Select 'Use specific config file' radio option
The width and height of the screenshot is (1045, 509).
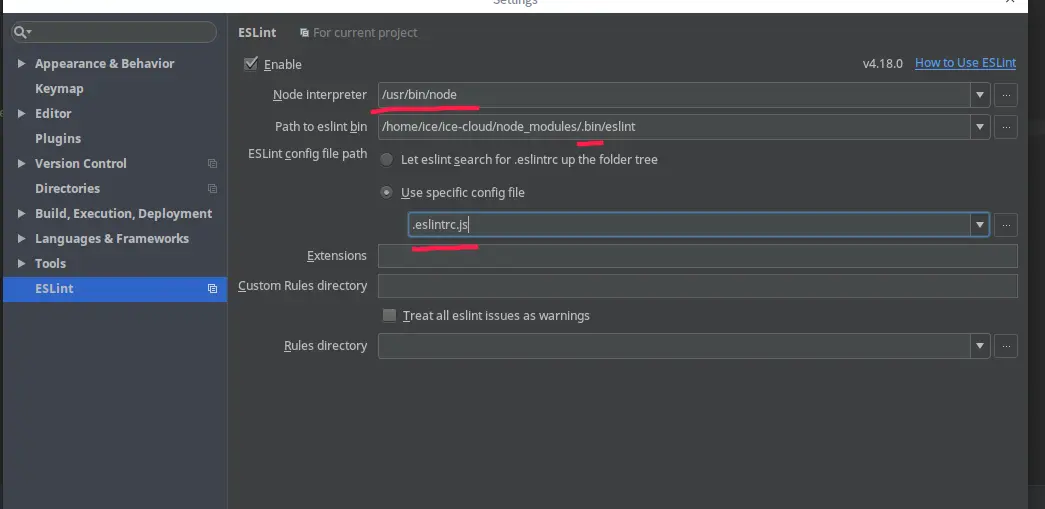click(386, 193)
